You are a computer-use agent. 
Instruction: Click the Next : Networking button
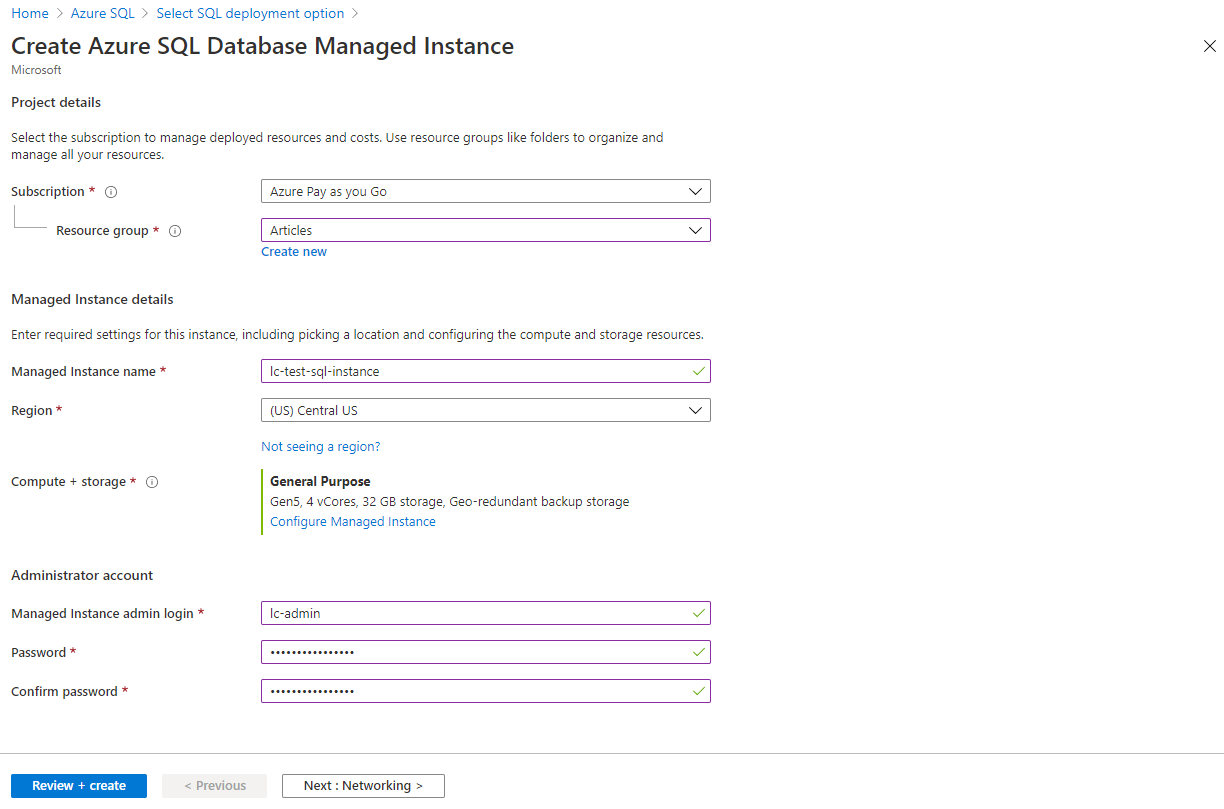363,786
